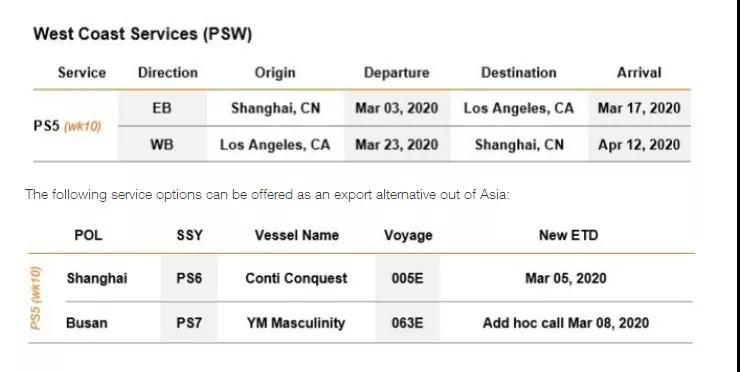Screen dimensions: 740x372
Task: Click the West Coast Services (PSW) heading
Action: [143, 34]
